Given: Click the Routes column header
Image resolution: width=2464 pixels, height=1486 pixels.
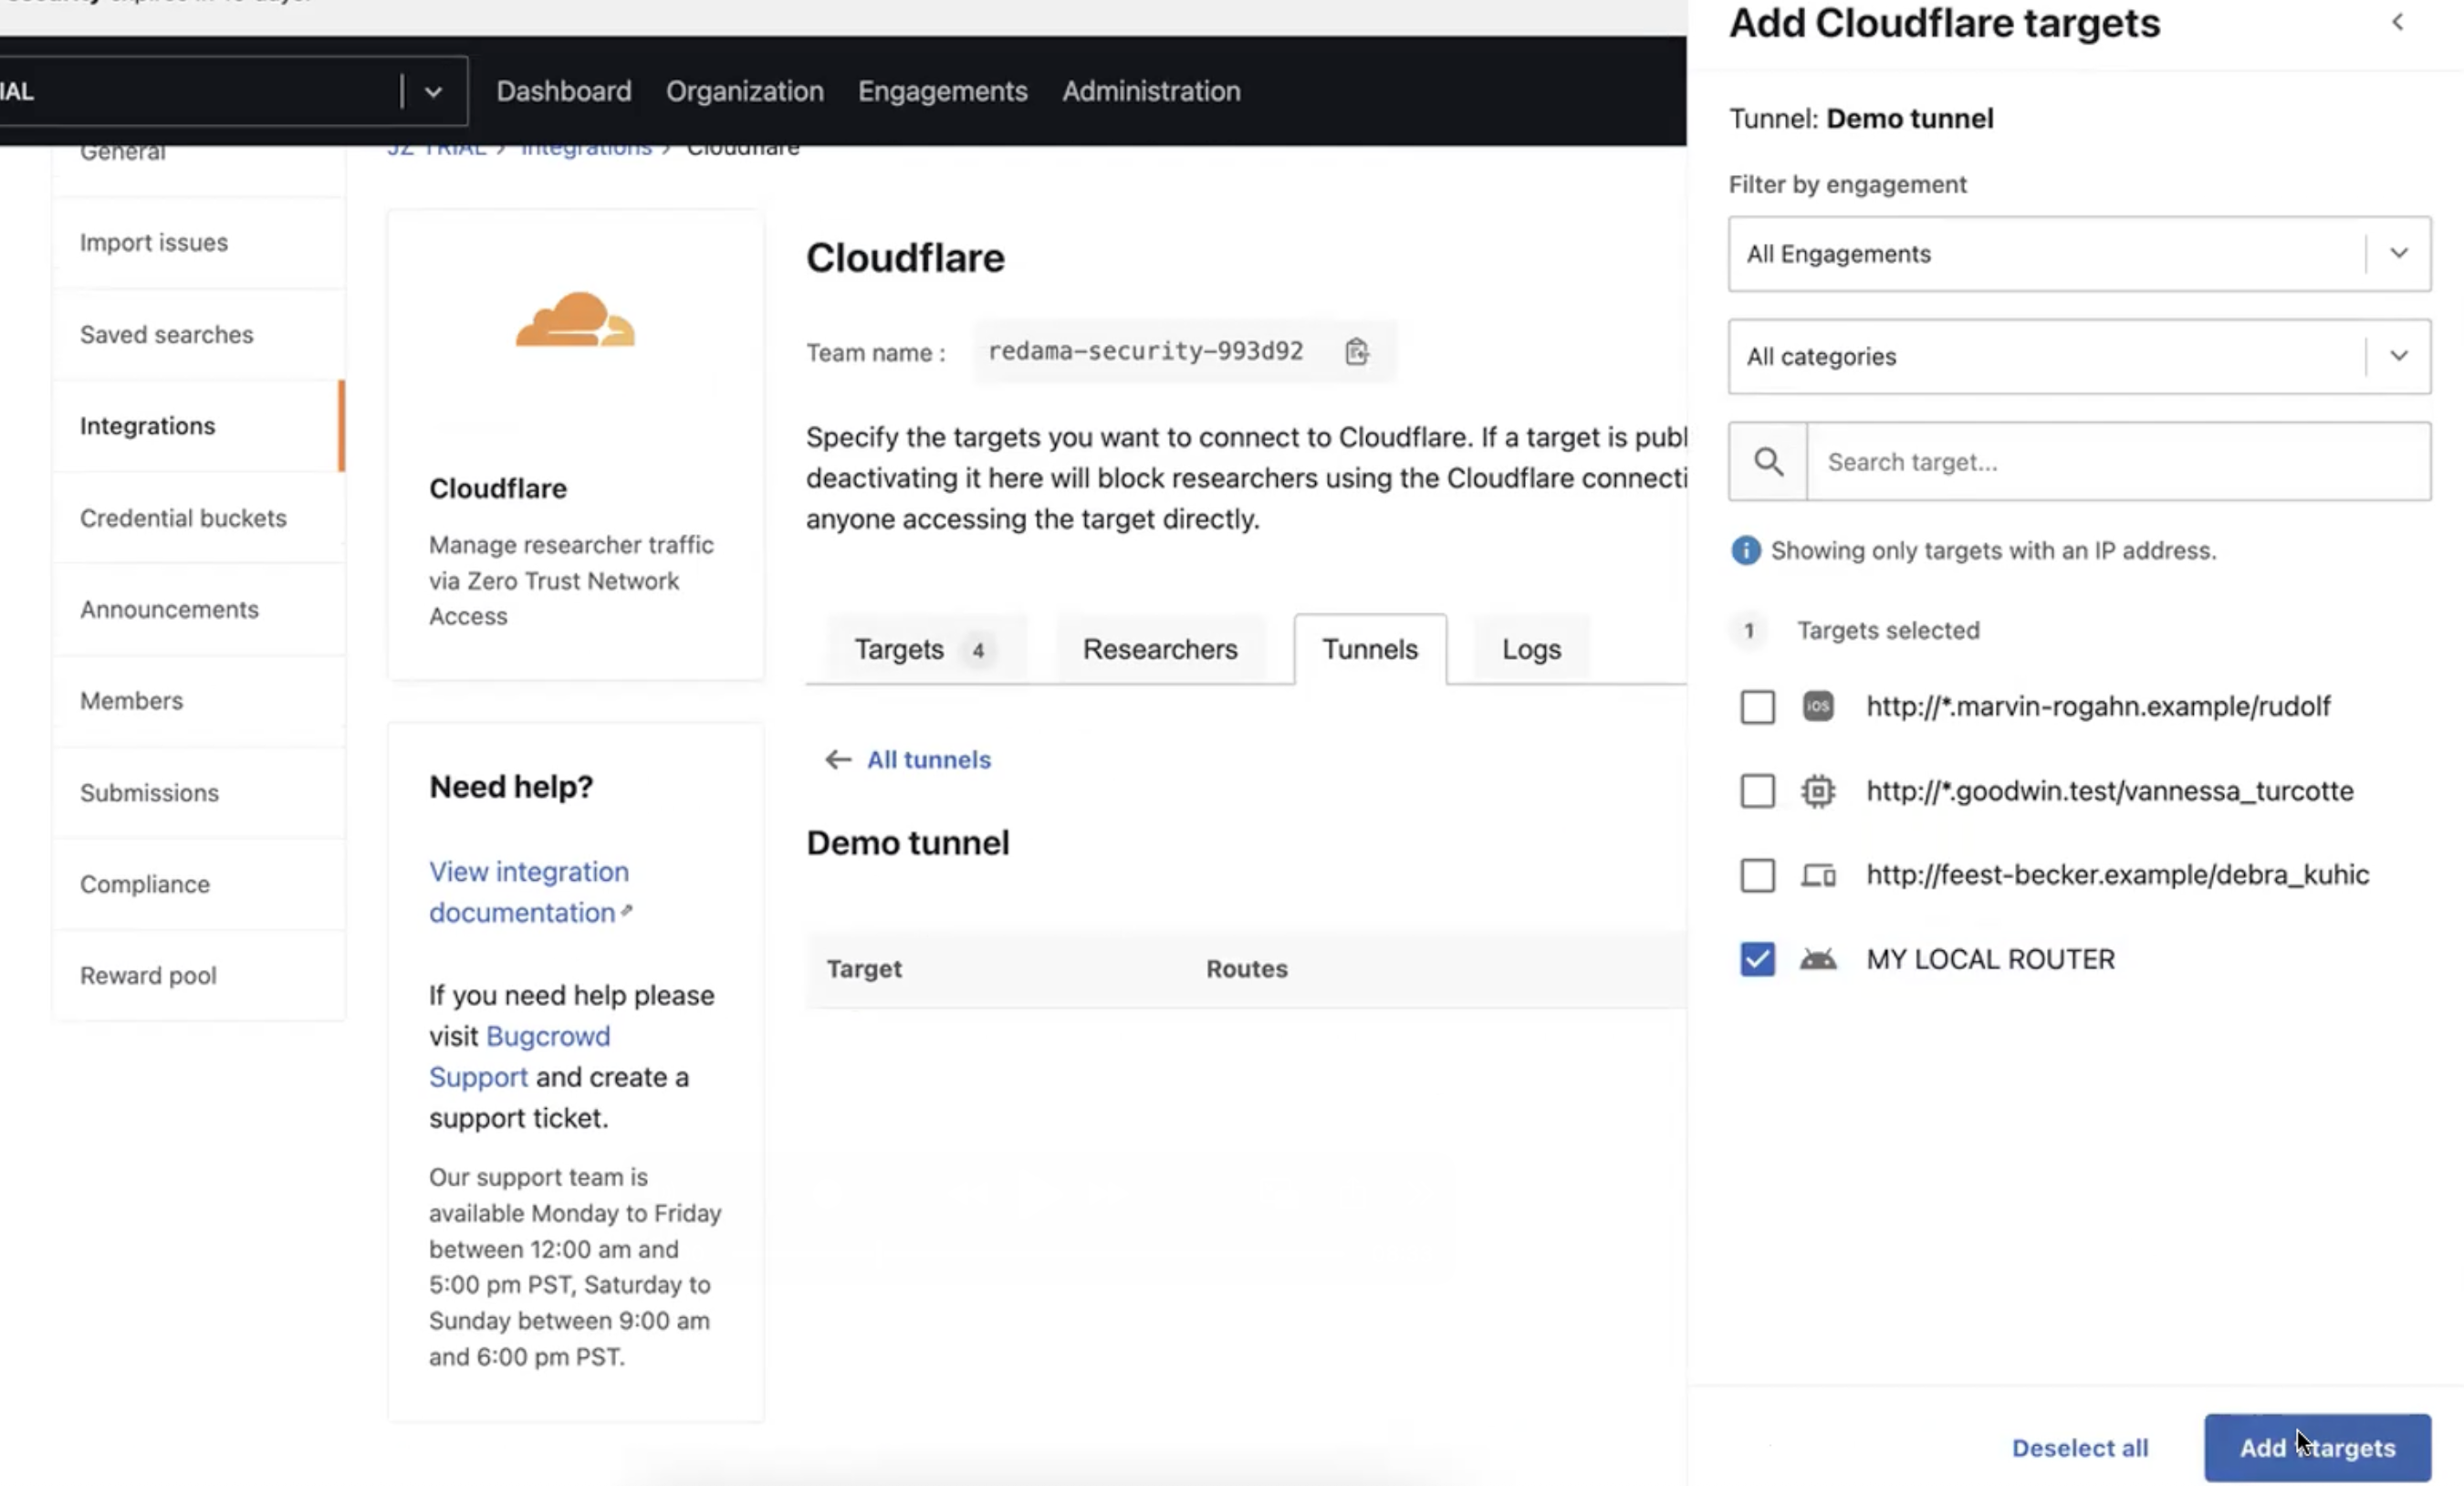Looking at the screenshot, I should click(1246, 969).
